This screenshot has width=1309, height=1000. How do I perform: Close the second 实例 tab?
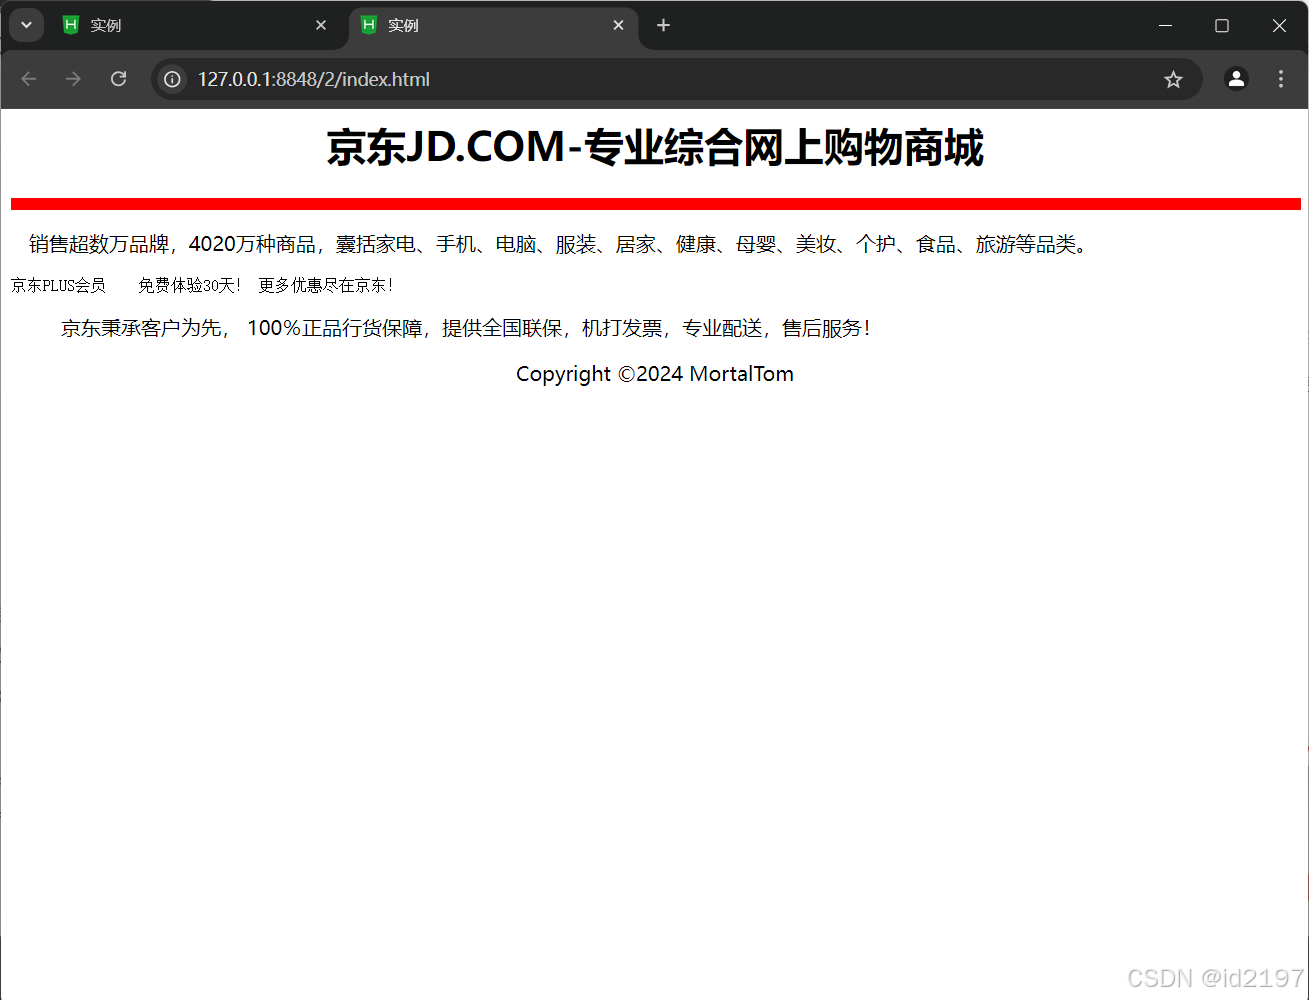click(619, 25)
